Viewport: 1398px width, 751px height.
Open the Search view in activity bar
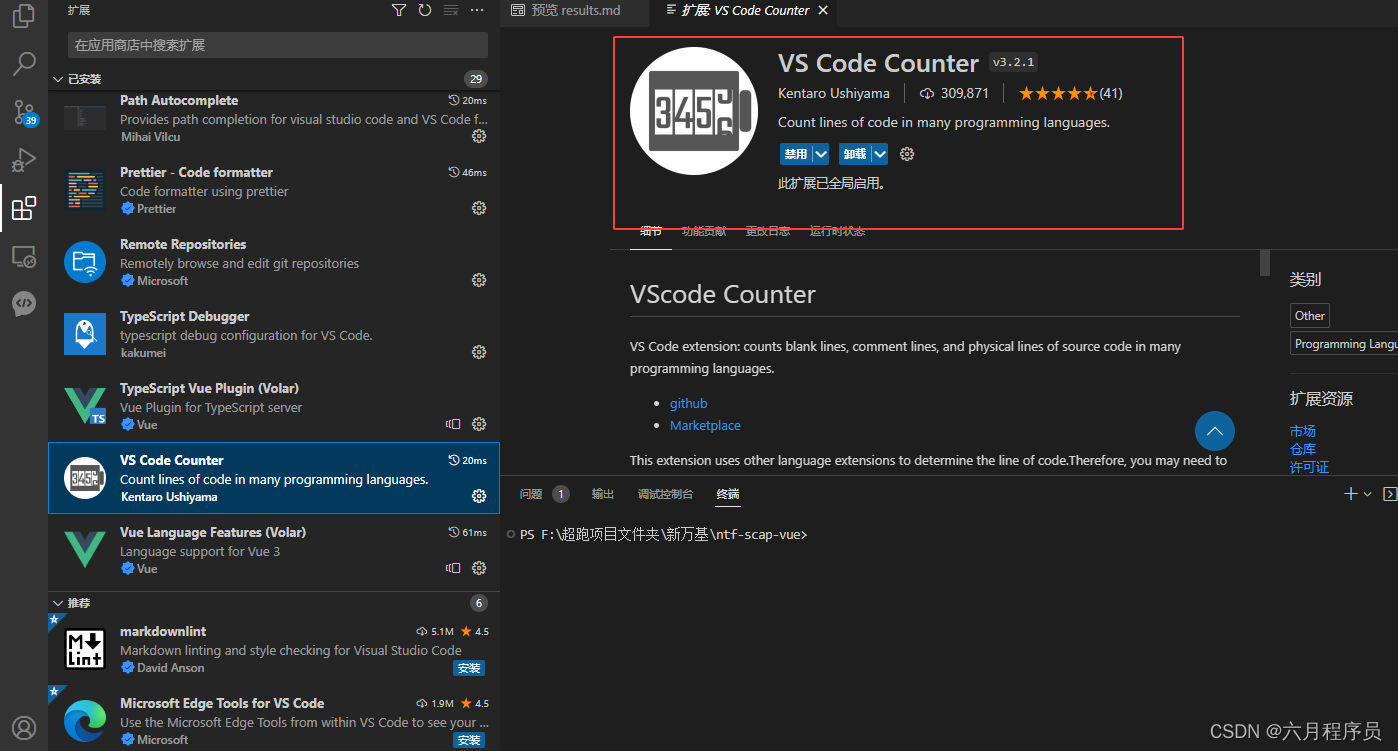pyautogui.click(x=23, y=63)
